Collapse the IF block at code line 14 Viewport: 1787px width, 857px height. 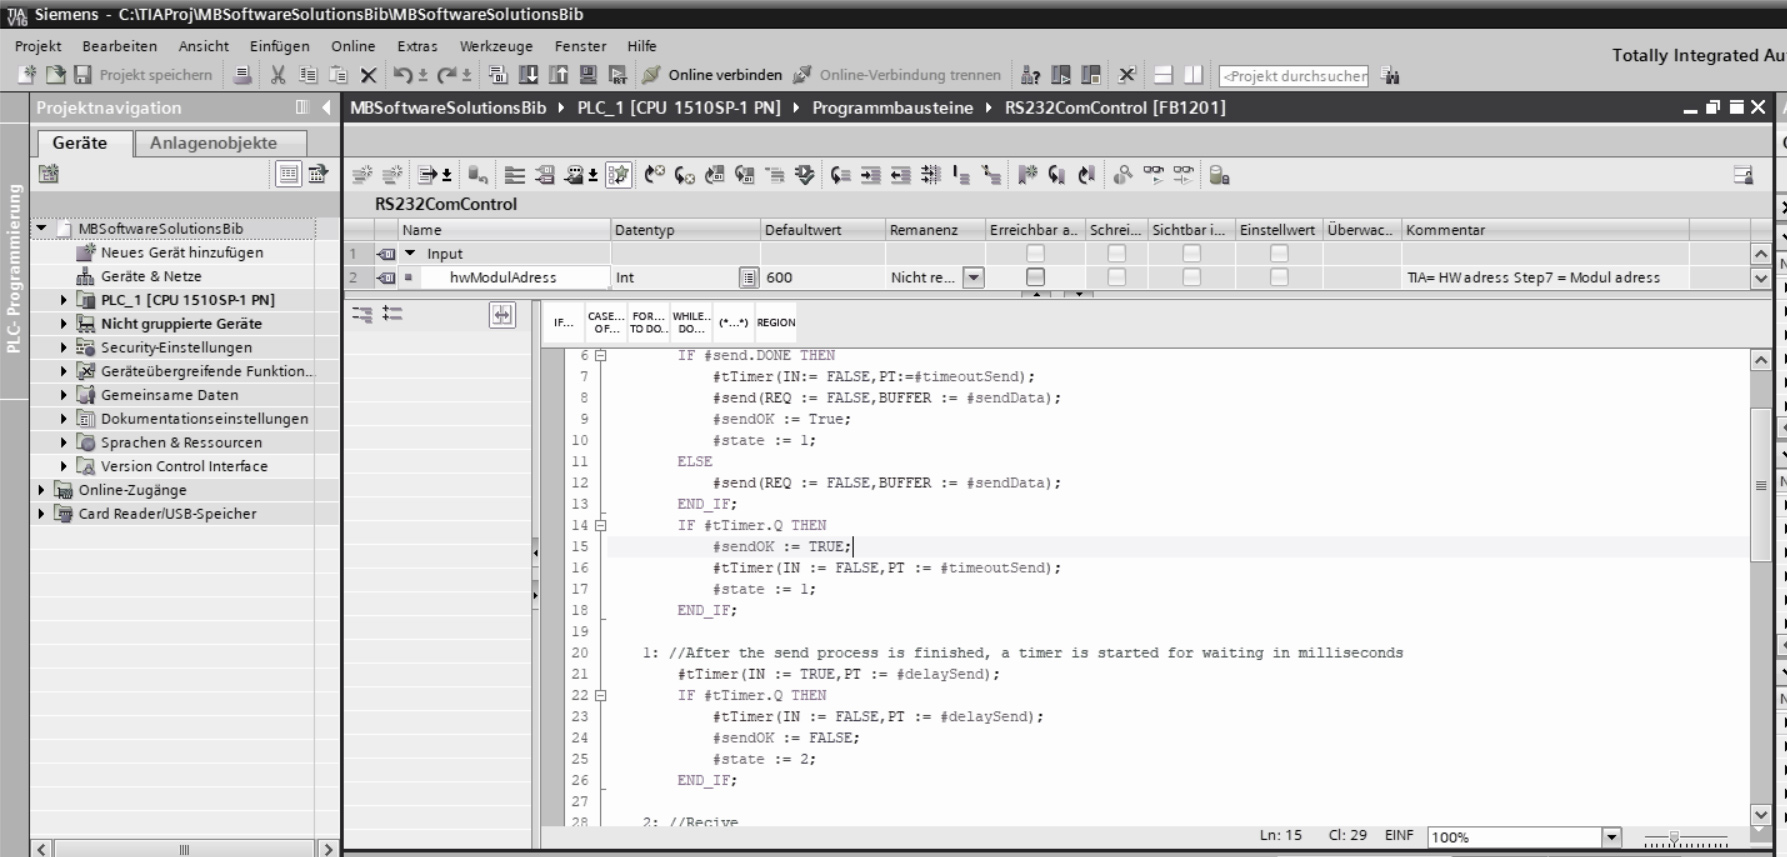[x=601, y=525]
